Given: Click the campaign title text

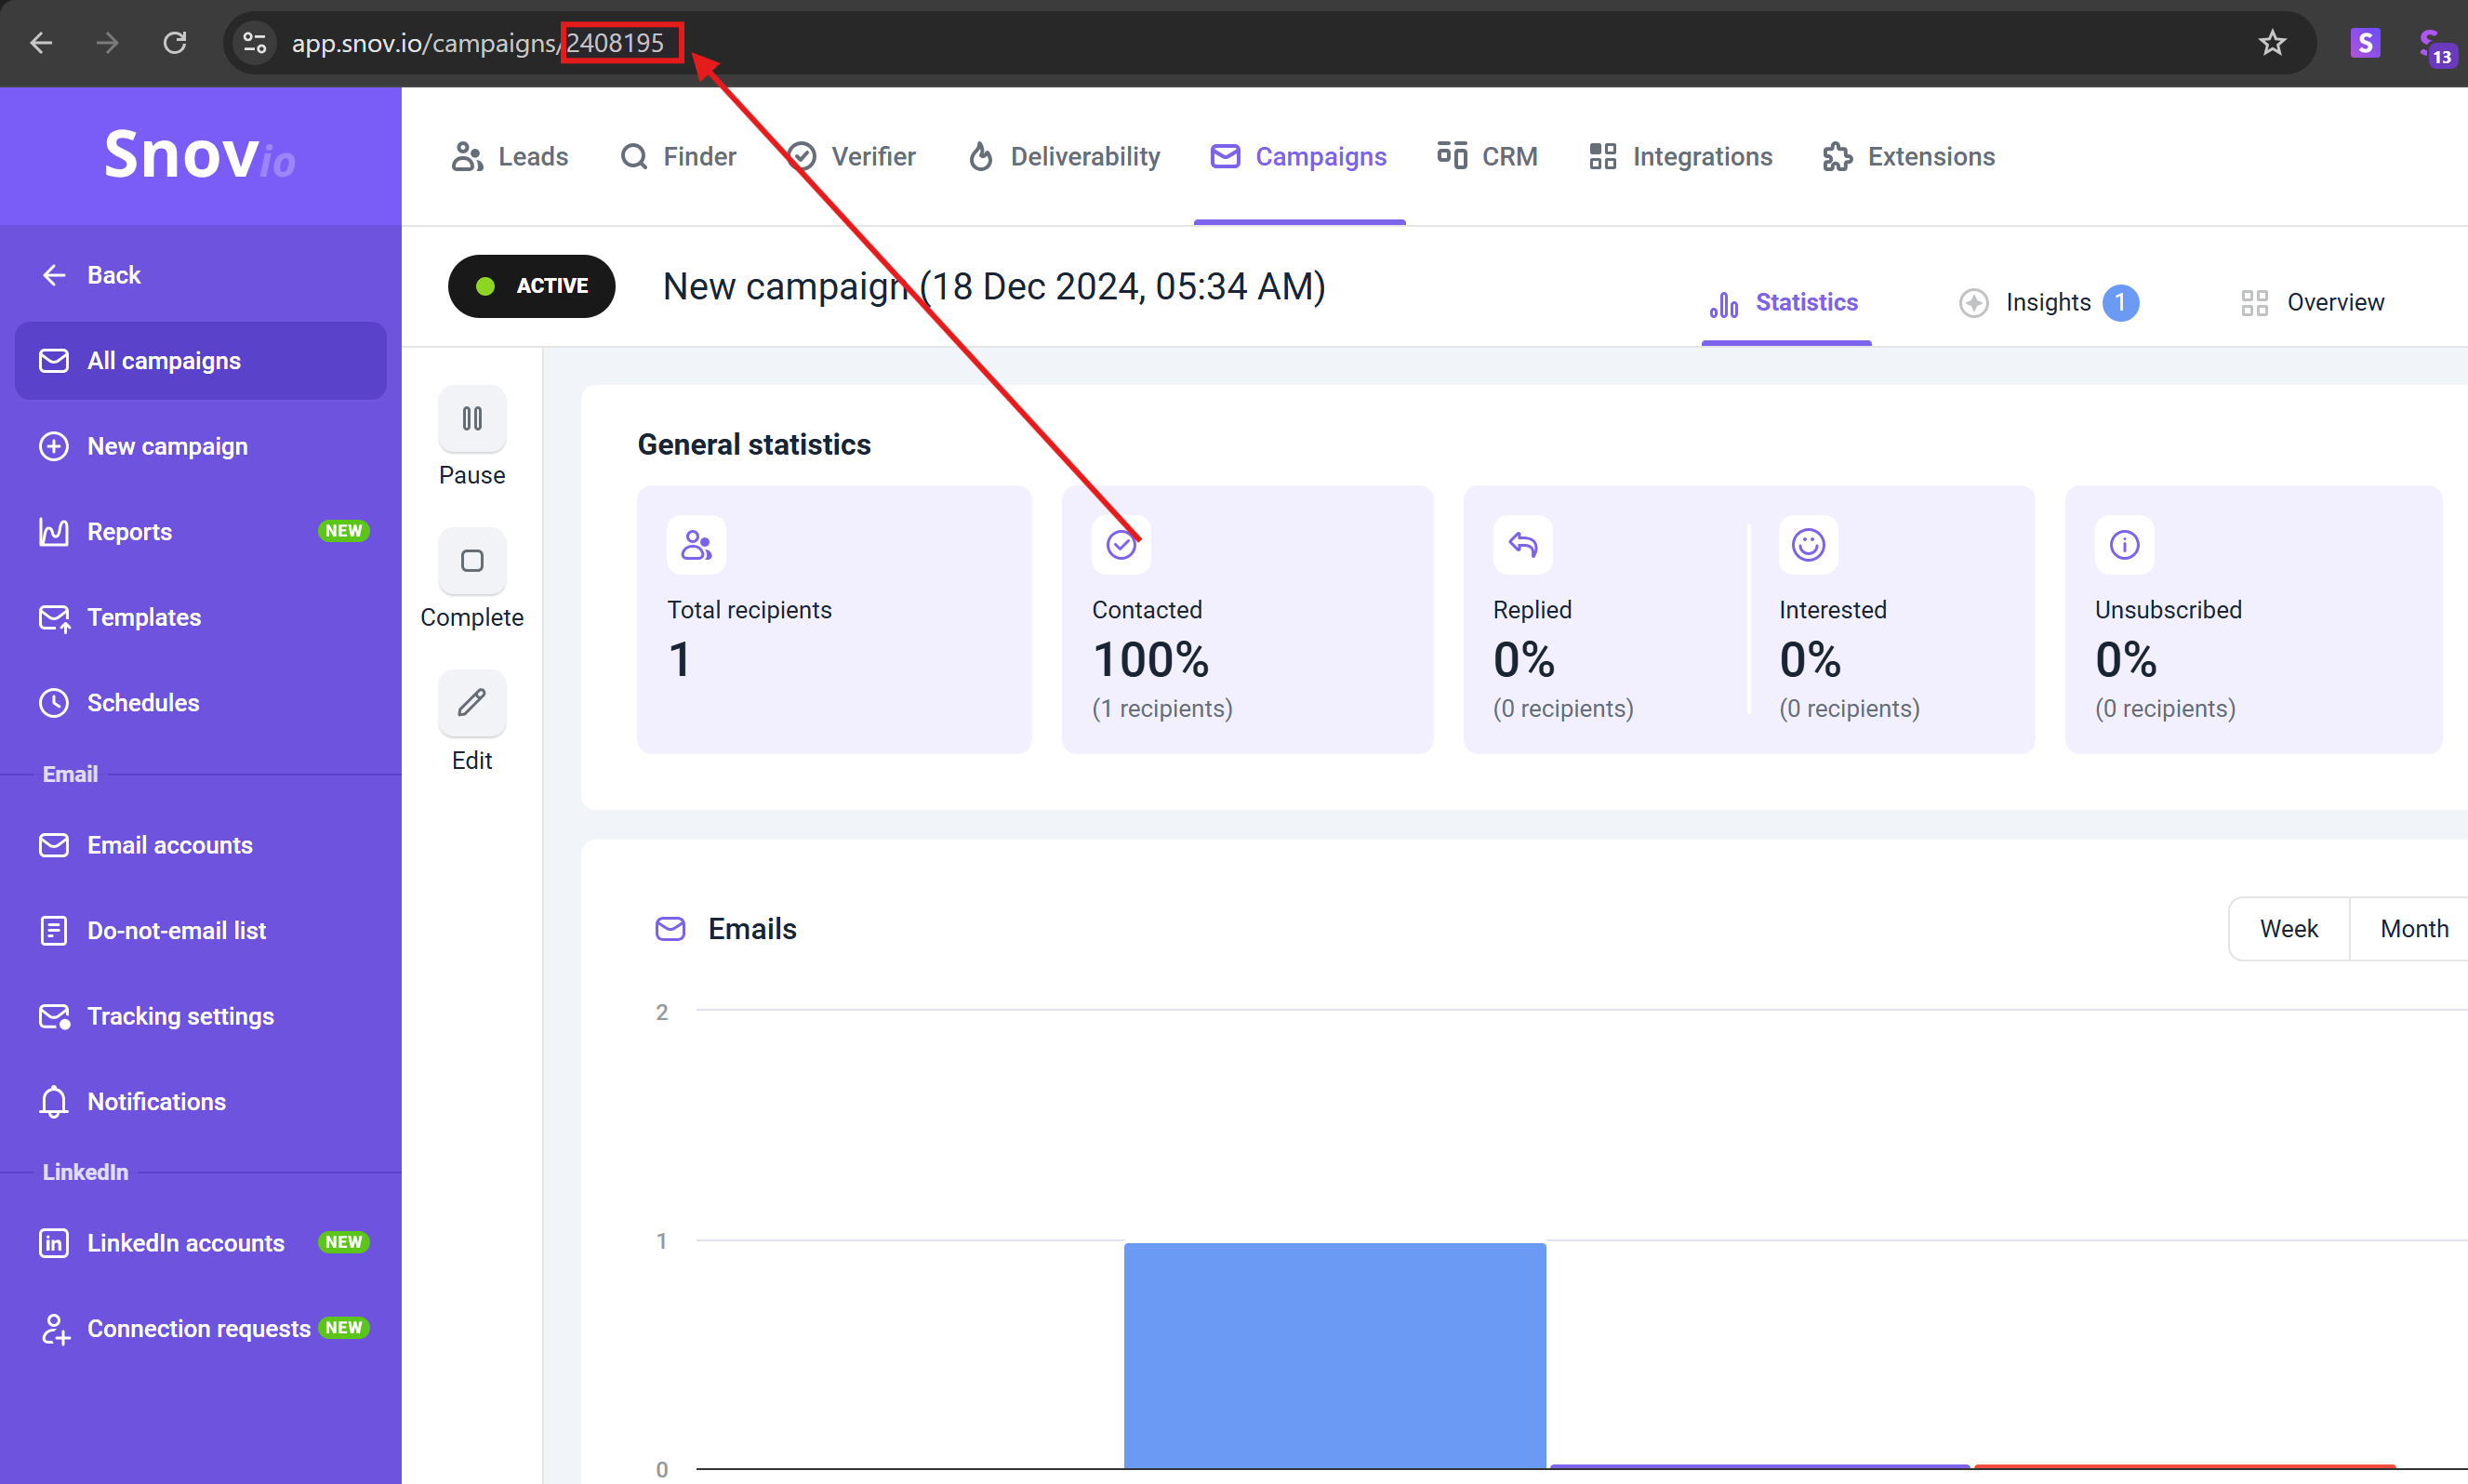Looking at the screenshot, I should (x=994, y=287).
